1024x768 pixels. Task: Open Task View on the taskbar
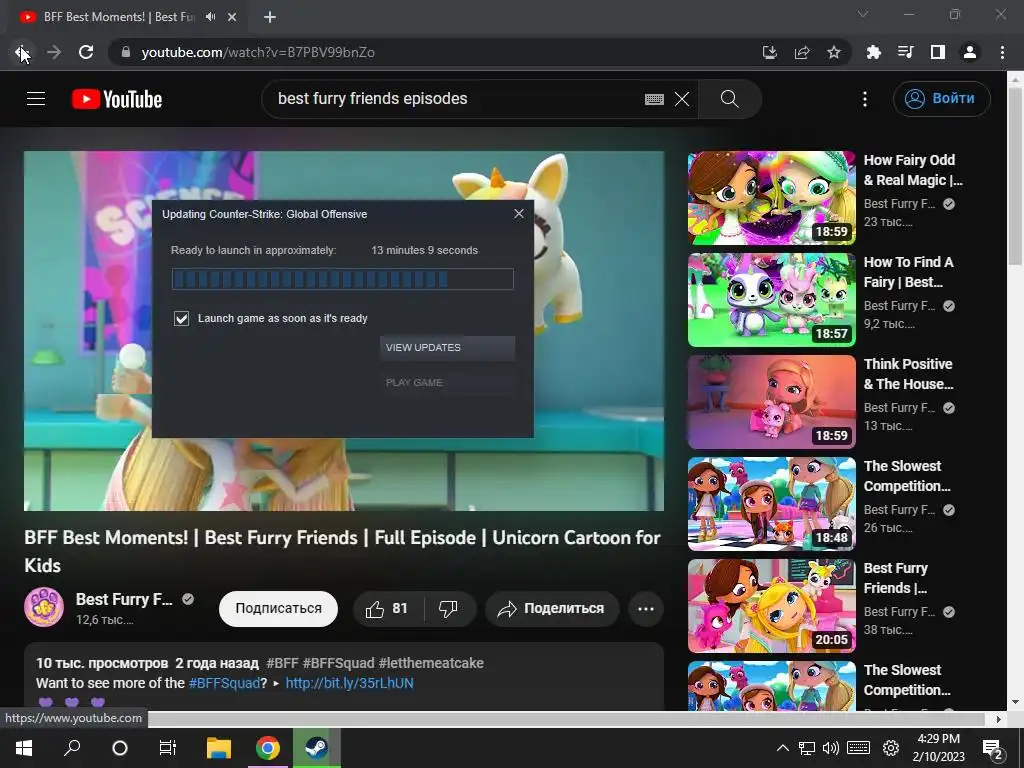coord(168,748)
